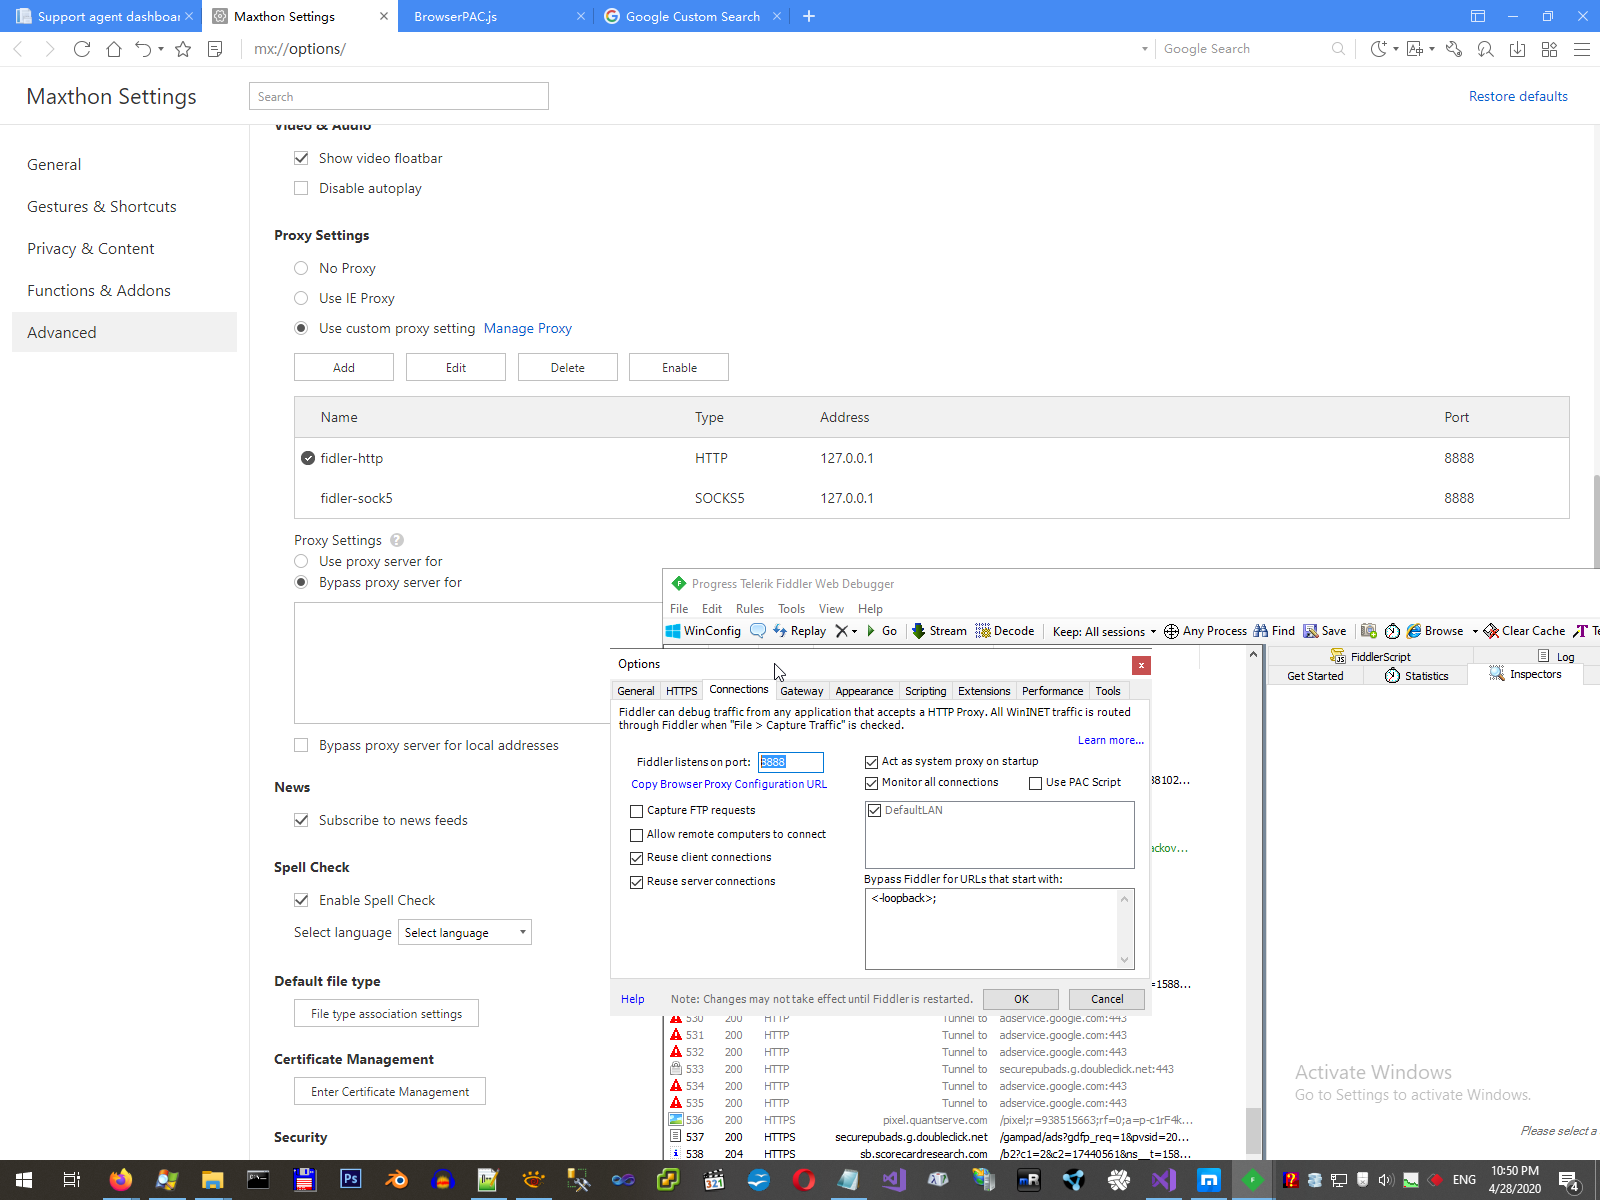This screenshot has height=1200, width=1600.
Task: Enable the Disable autoplay checkbox
Action: (x=301, y=188)
